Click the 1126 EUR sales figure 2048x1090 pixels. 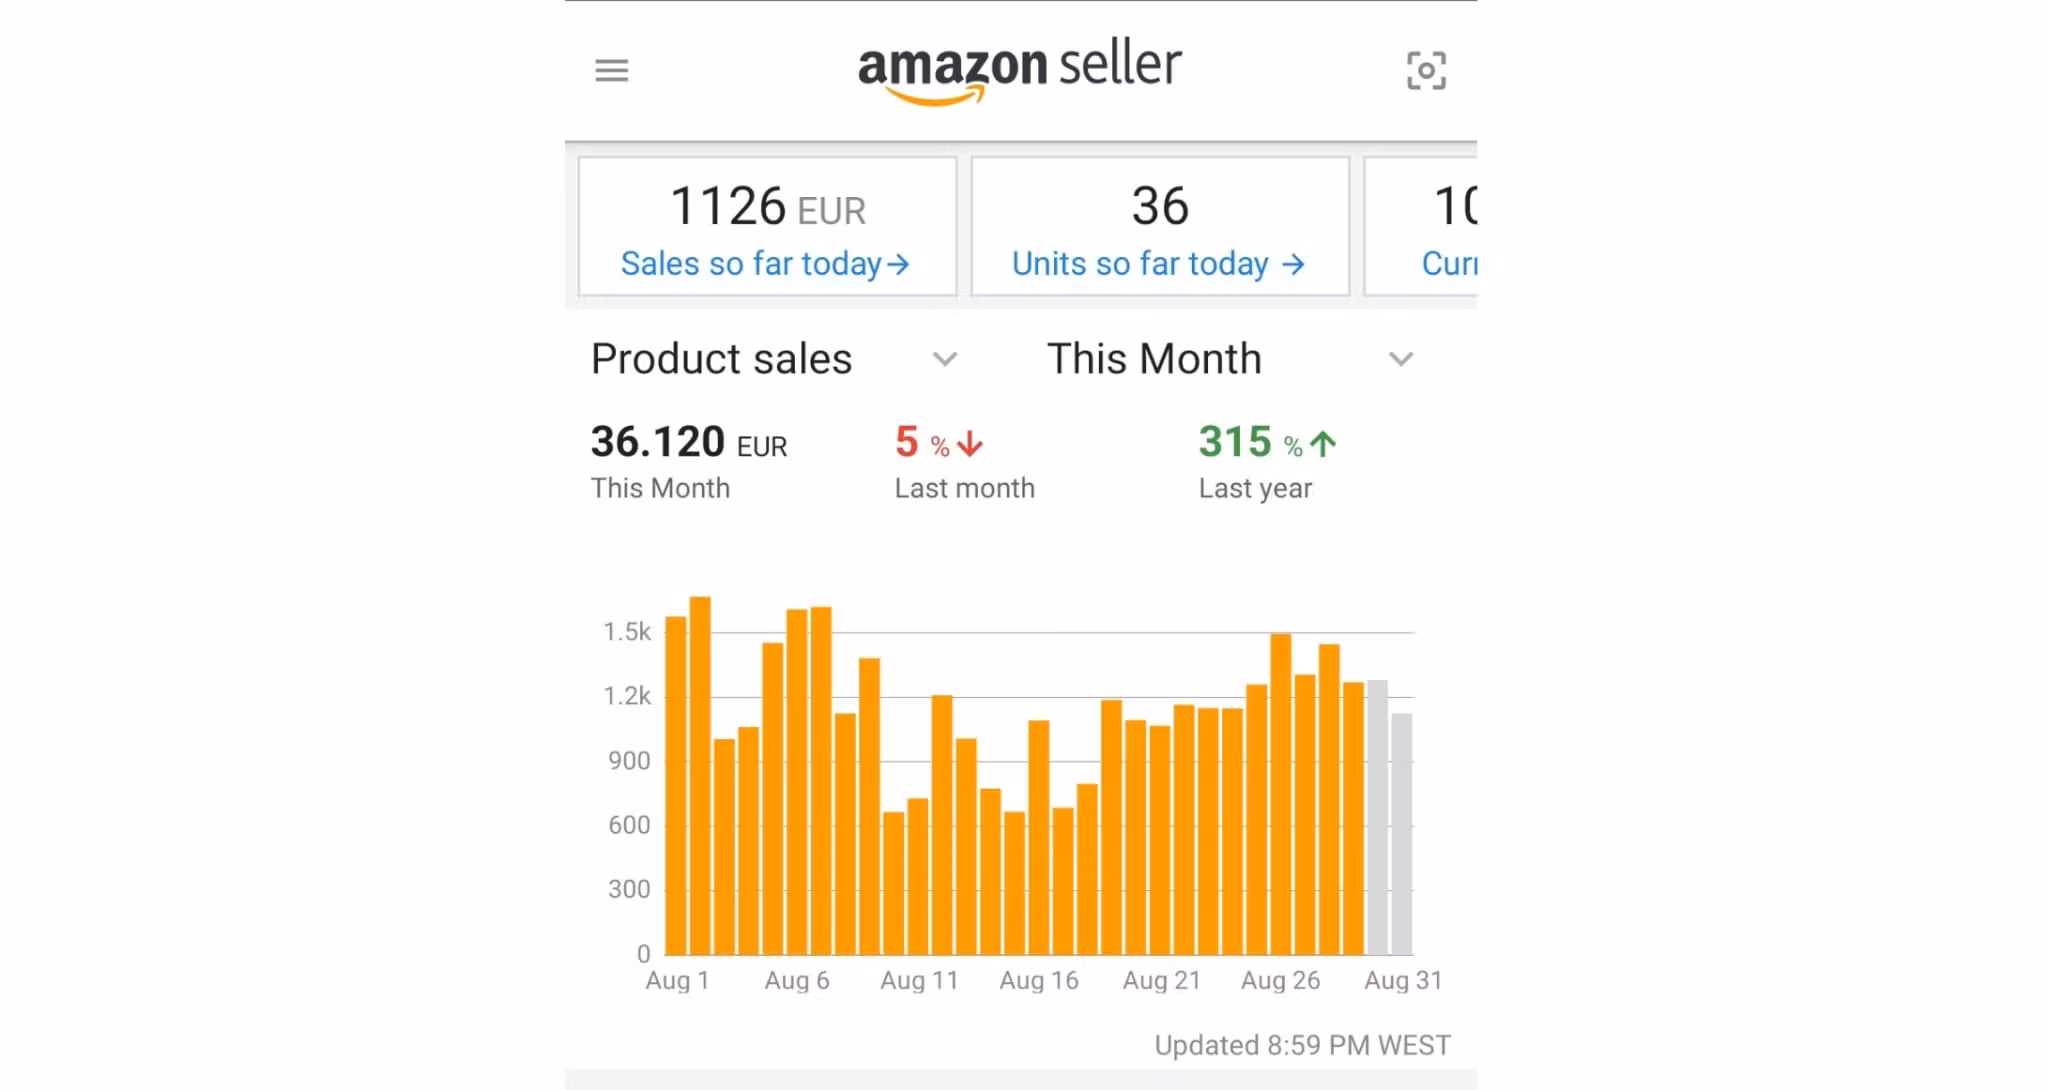(x=767, y=207)
